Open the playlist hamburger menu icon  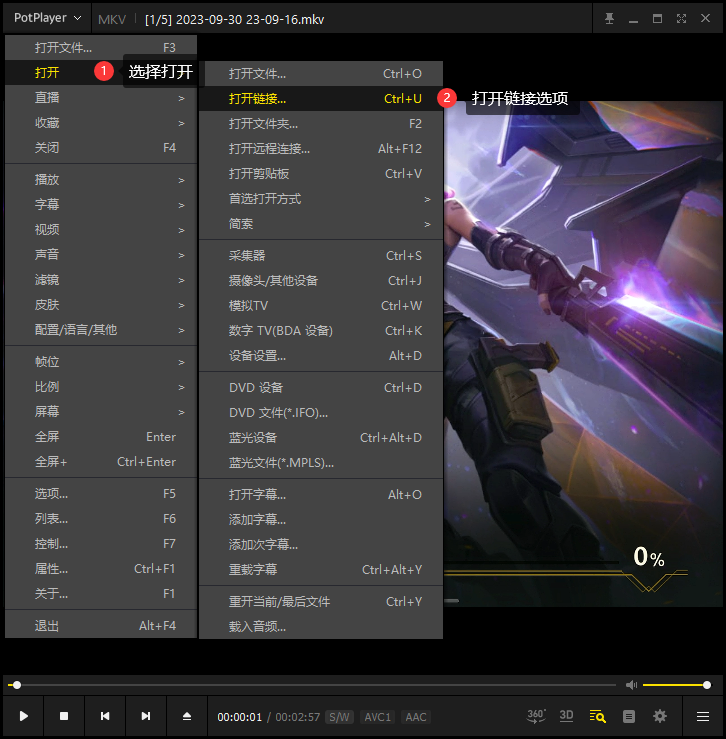tap(703, 716)
